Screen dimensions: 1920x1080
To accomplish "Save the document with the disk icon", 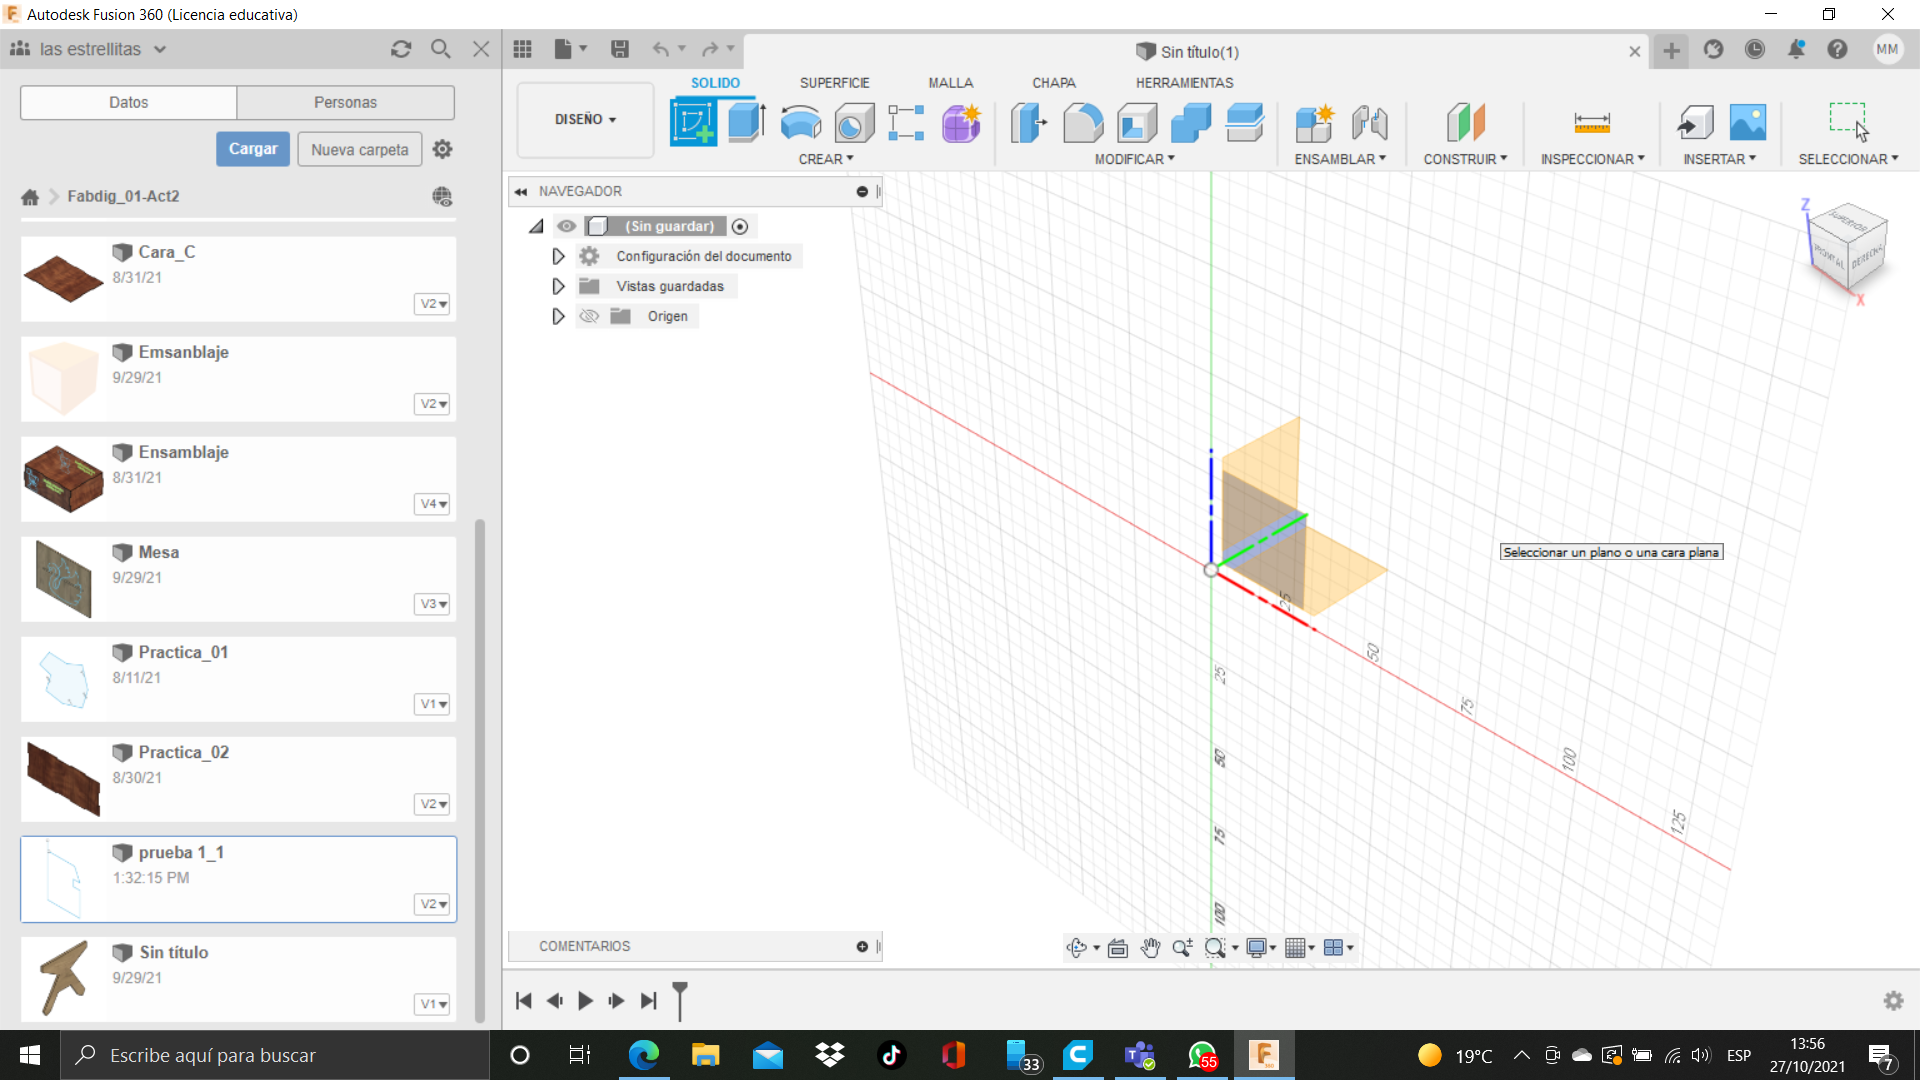I will (x=620, y=49).
